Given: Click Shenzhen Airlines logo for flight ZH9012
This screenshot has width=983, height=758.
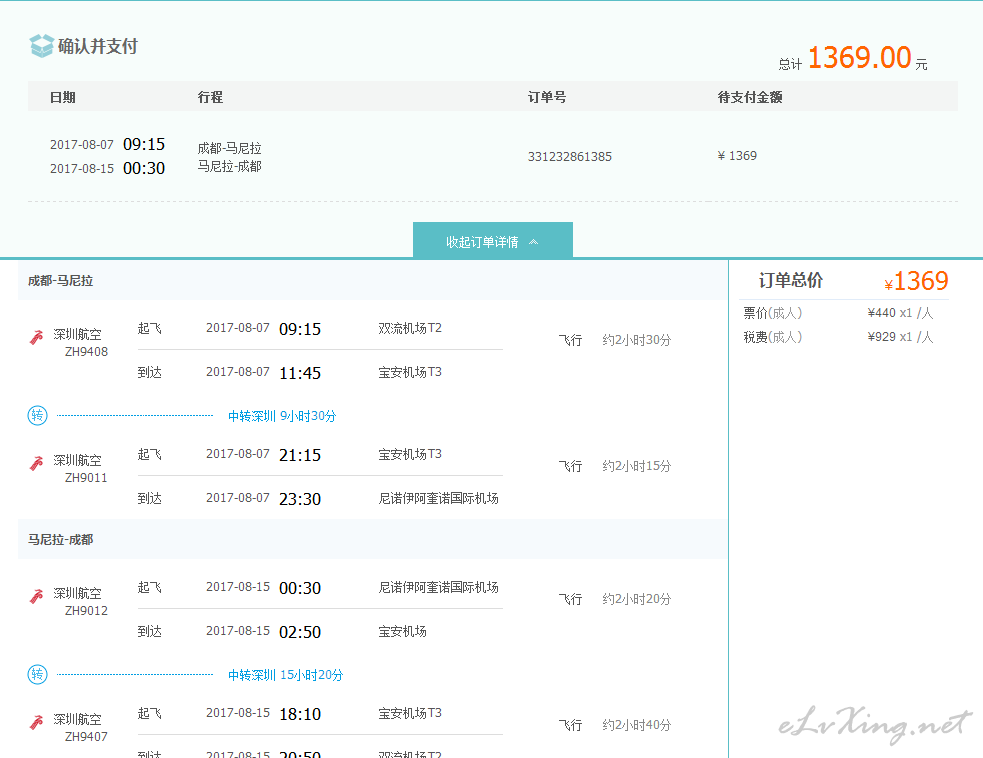Looking at the screenshot, I should point(36,596).
